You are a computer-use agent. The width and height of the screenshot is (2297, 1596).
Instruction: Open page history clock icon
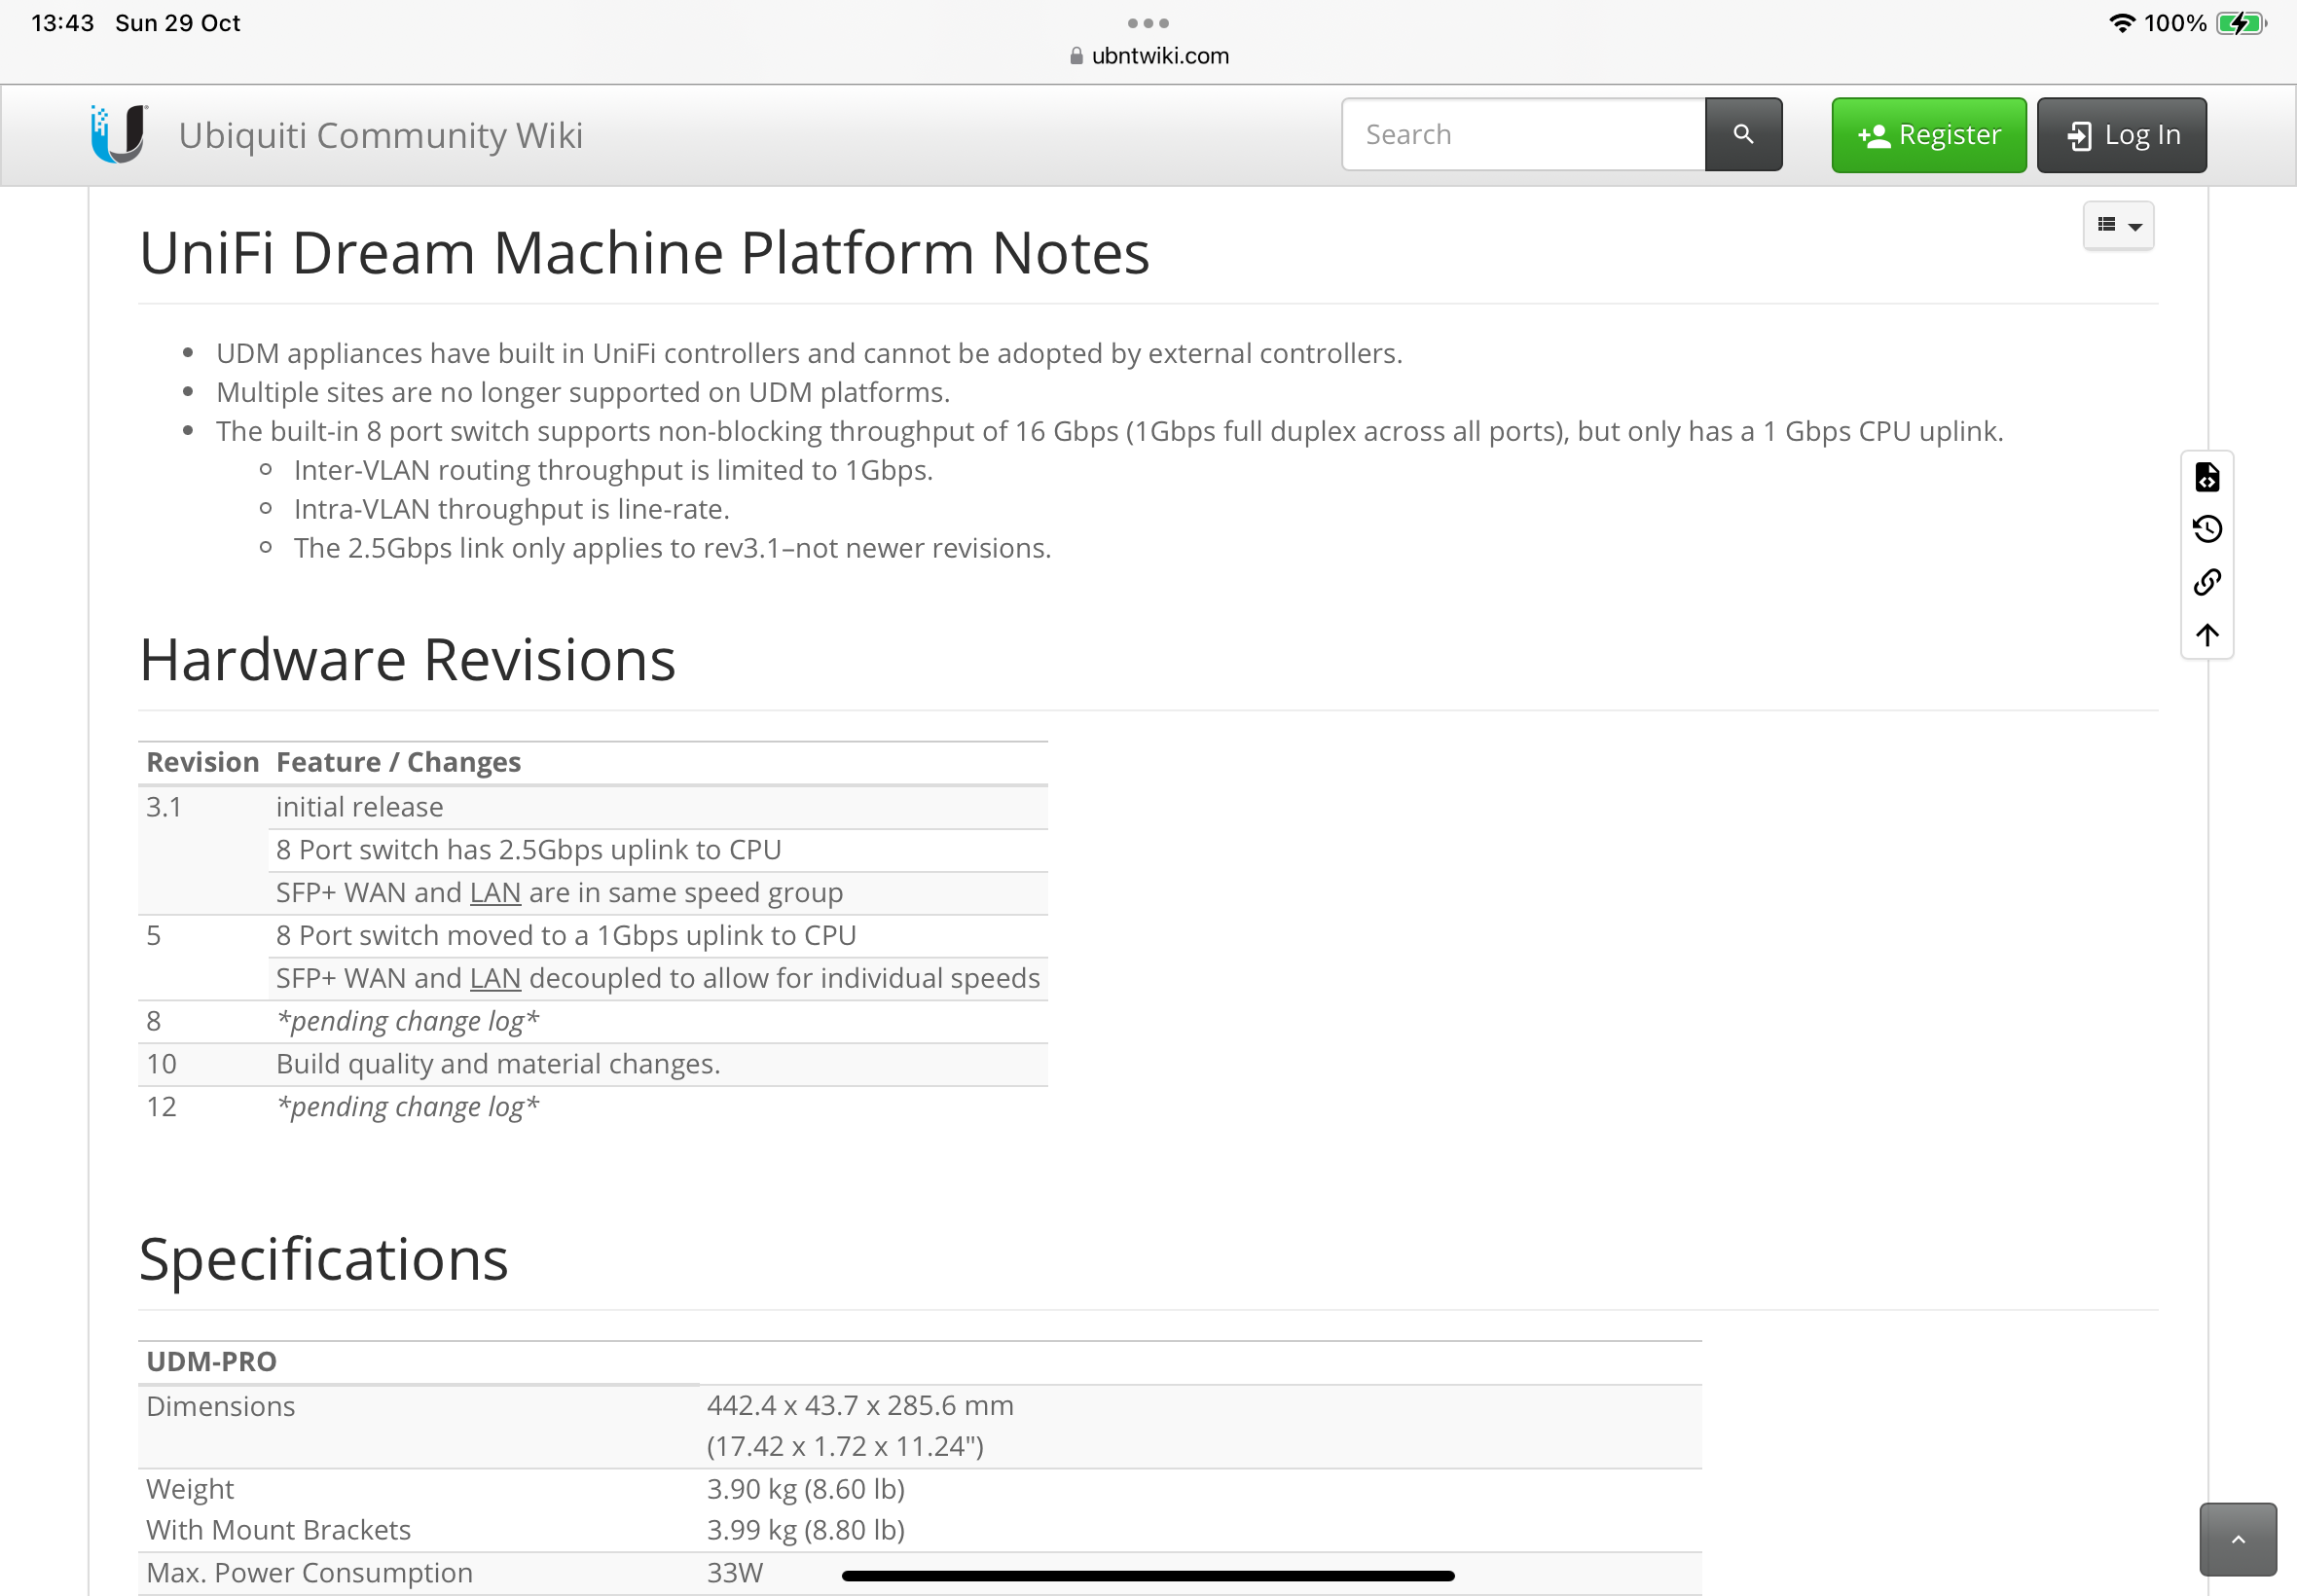pyautogui.click(x=2206, y=529)
